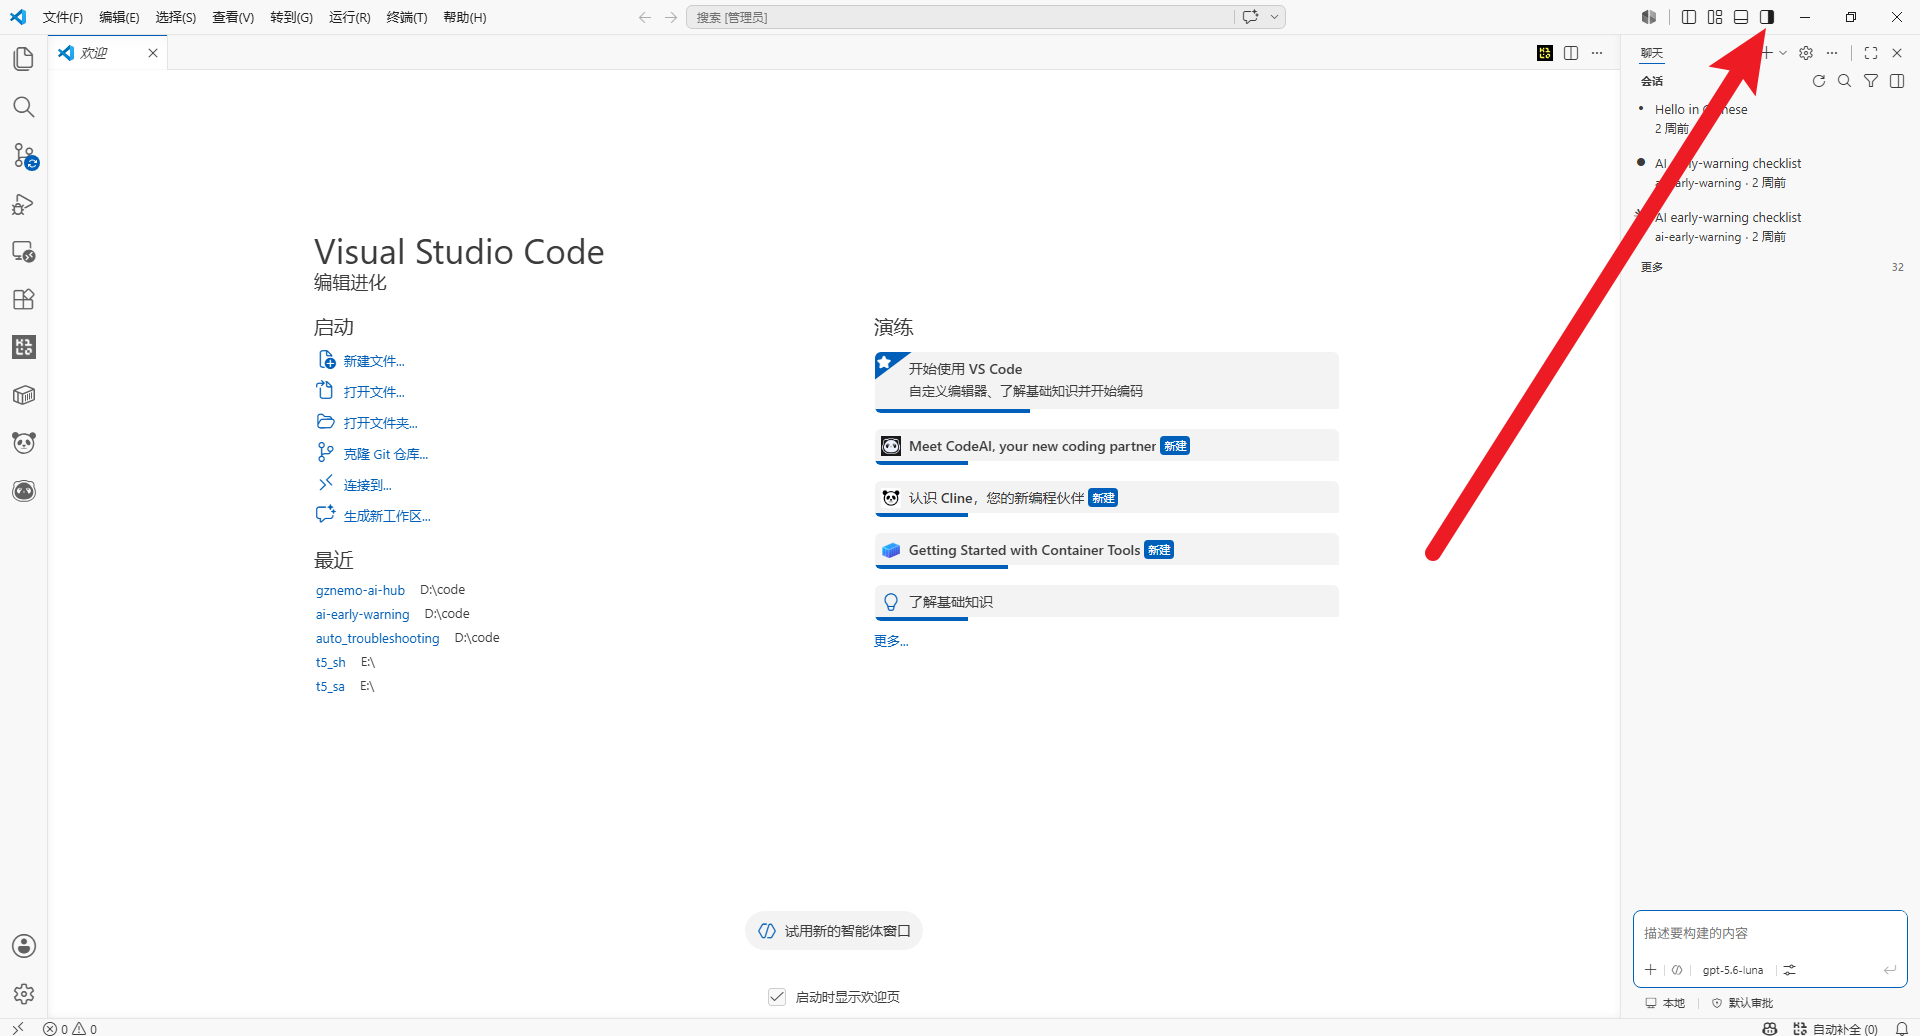
Task: Open errors and warnings count in status bar
Action: click(x=70, y=1028)
